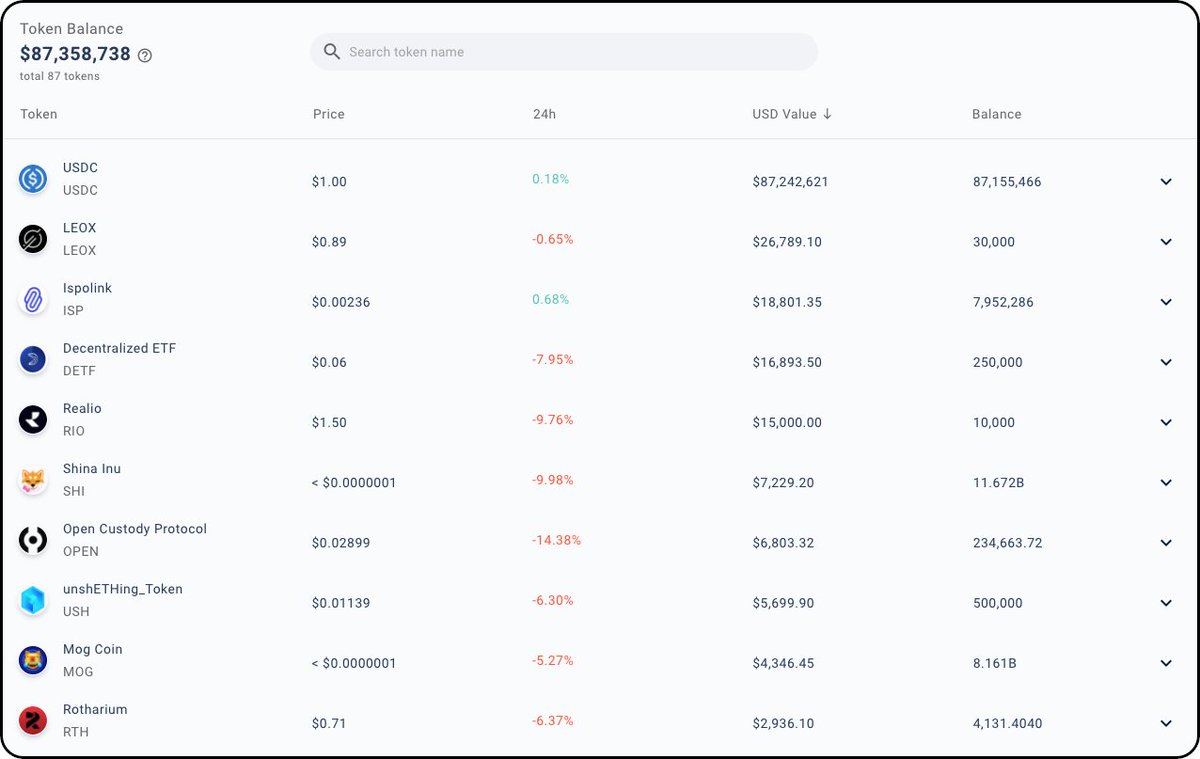The width and height of the screenshot is (1200, 759).
Task: Click the Mog Coin token name
Action: [x=92, y=649]
